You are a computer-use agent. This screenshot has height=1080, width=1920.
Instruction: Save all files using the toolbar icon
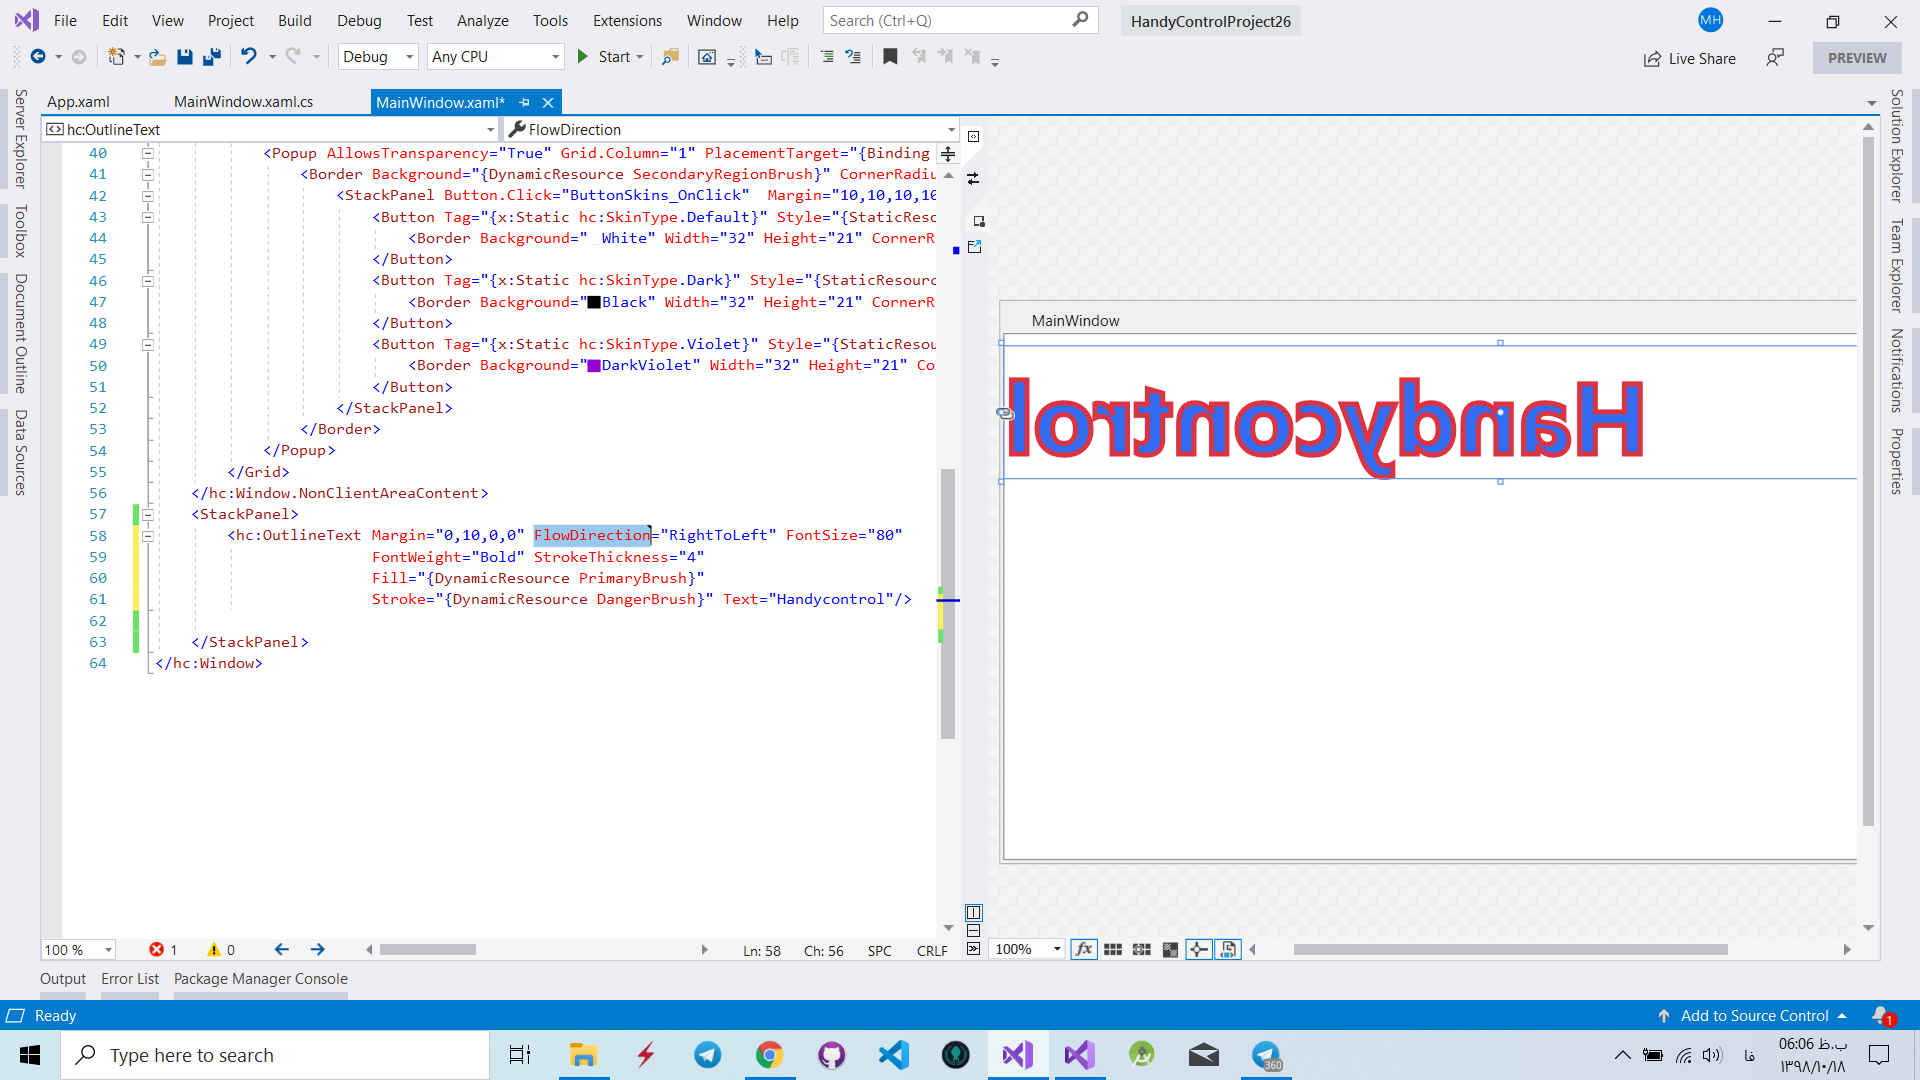pyautogui.click(x=212, y=56)
